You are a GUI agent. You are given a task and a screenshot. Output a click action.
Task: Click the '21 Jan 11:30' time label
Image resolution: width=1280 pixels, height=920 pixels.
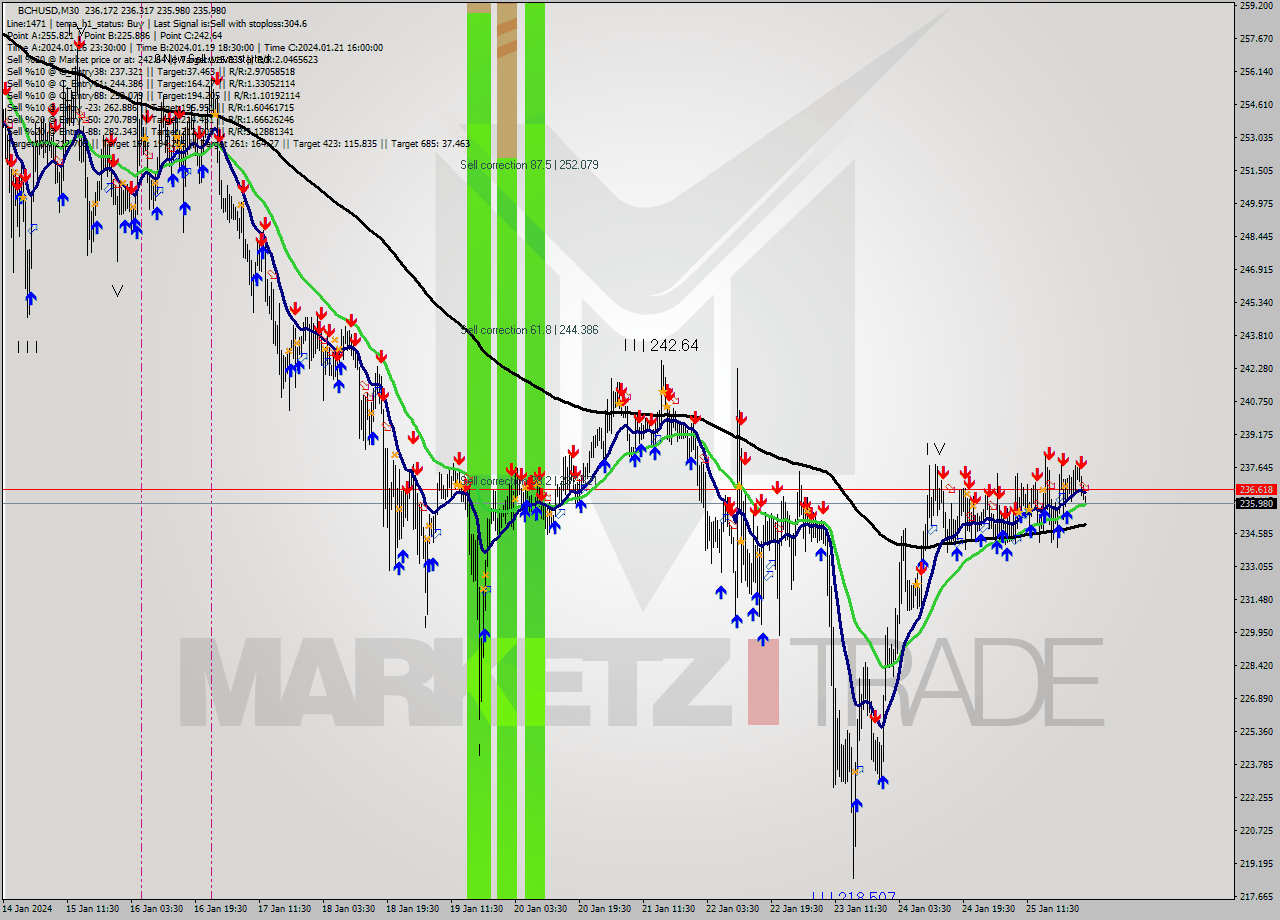pos(669,909)
